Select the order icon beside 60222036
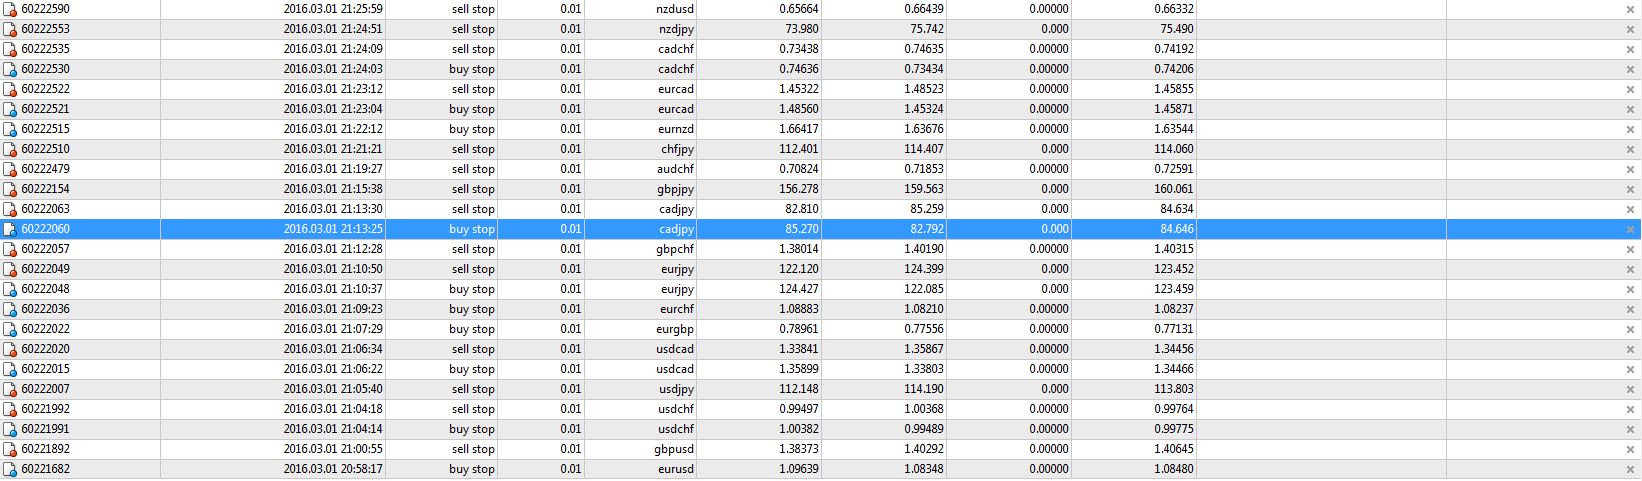Image resolution: width=1642 pixels, height=481 pixels. pos(10,309)
